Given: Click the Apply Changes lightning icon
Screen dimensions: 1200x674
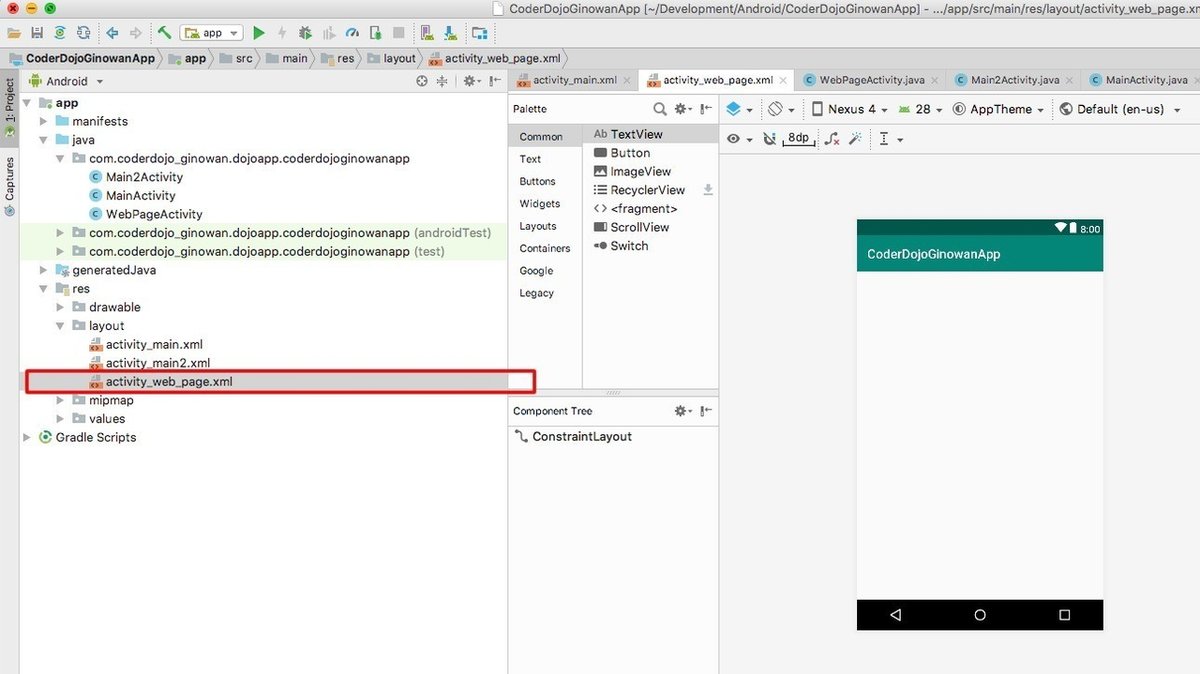Looking at the screenshot, I should click(x=282, y=33).
